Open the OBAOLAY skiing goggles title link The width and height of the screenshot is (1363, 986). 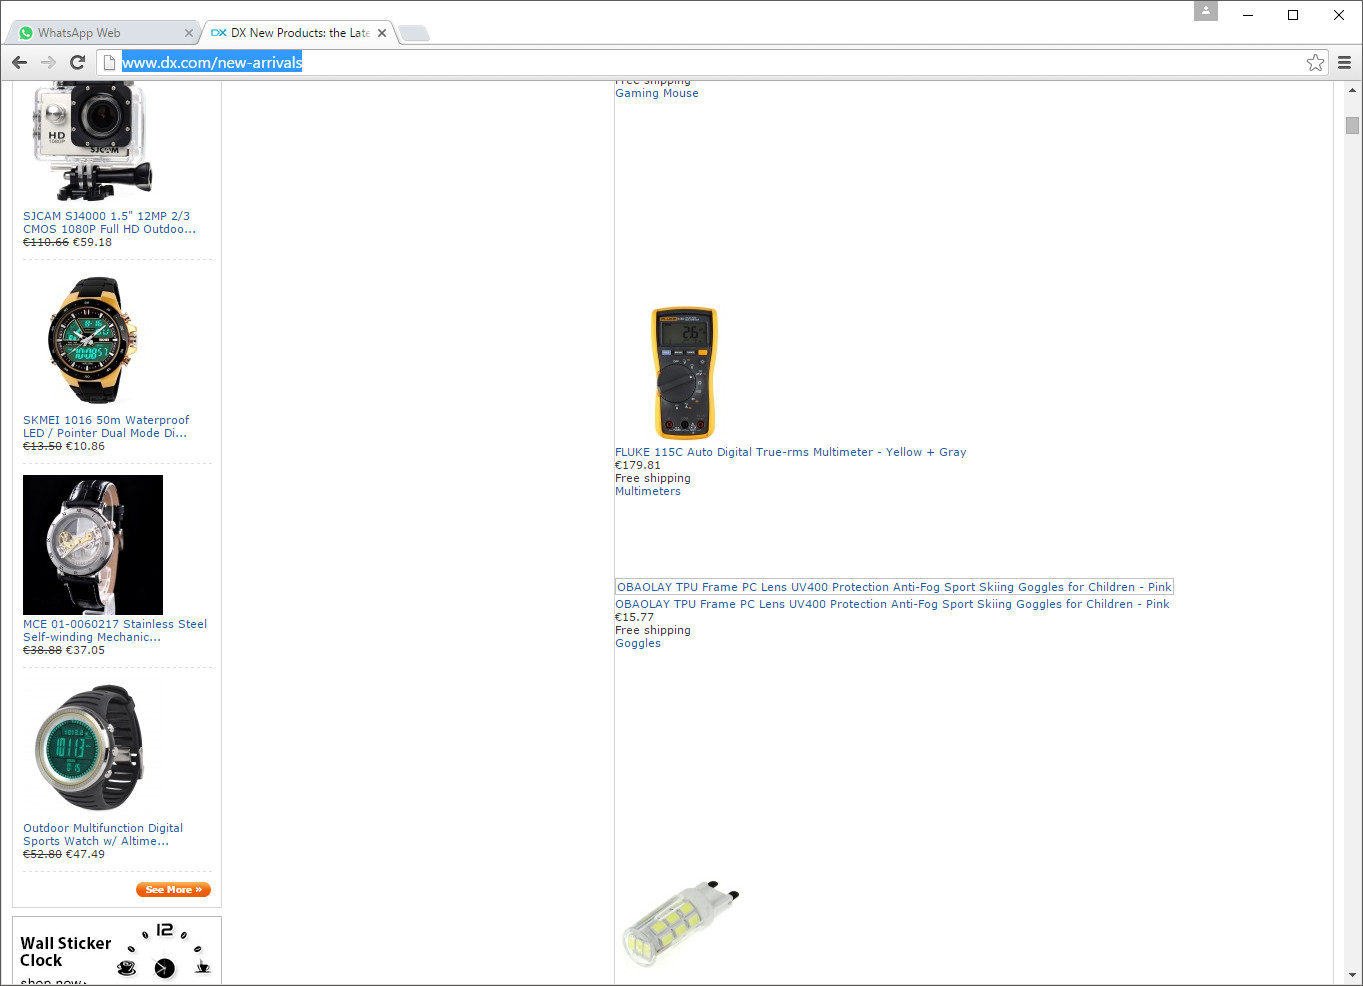892,604
